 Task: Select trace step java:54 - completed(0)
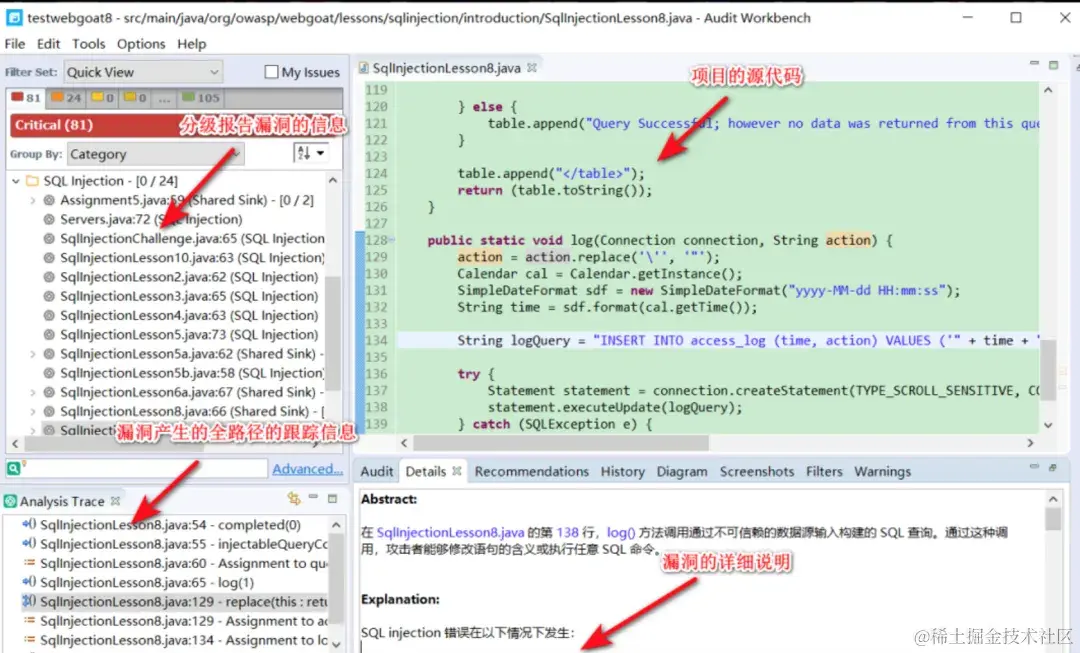(x=170, y=525)
